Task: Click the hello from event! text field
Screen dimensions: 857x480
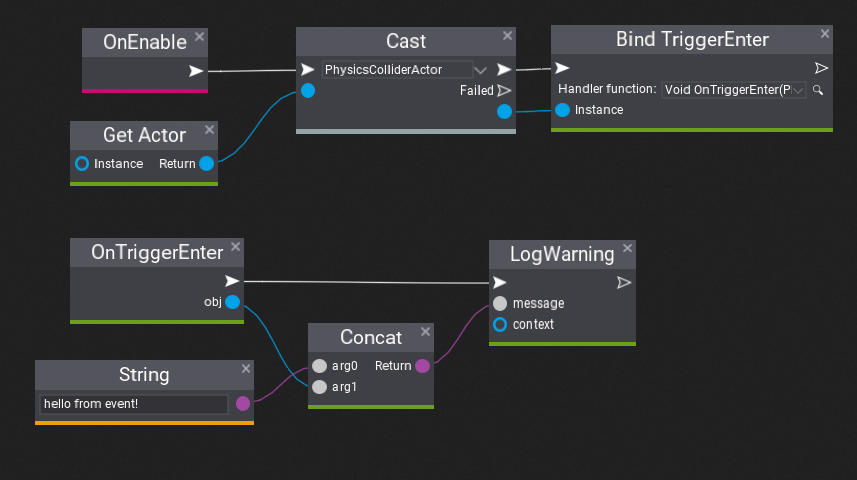Action: tap(133, 404)
